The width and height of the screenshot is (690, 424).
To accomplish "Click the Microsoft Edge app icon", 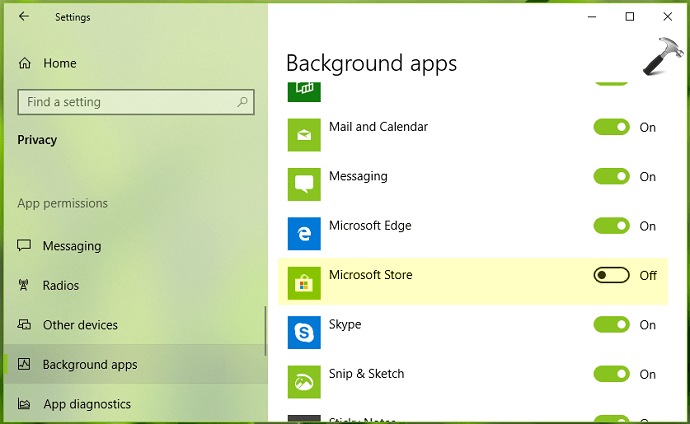I will [x=304, y=233].
